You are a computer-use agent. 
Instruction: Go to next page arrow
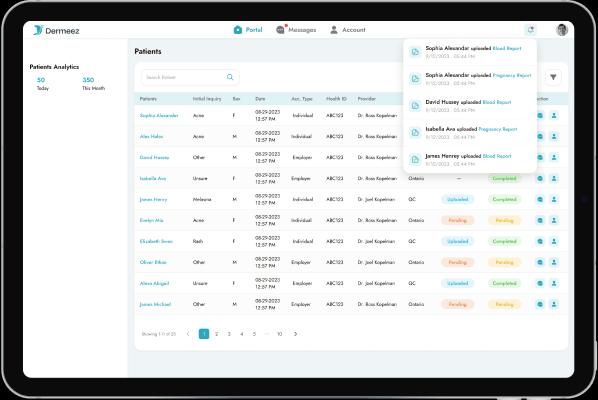point(295,334)
